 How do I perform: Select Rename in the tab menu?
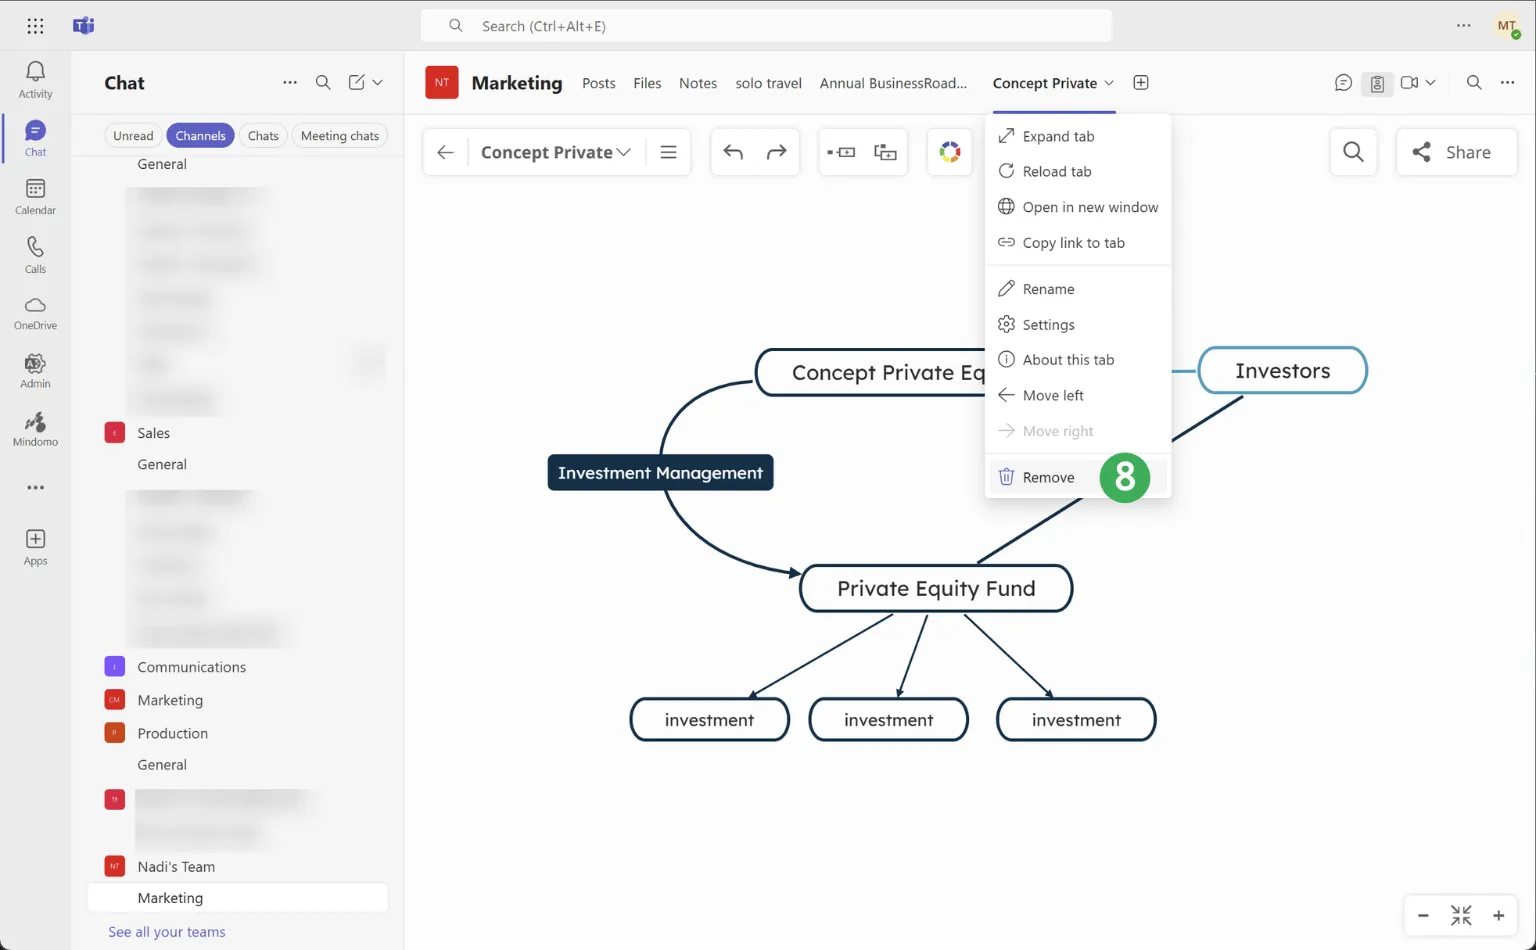click(1048, 289)
